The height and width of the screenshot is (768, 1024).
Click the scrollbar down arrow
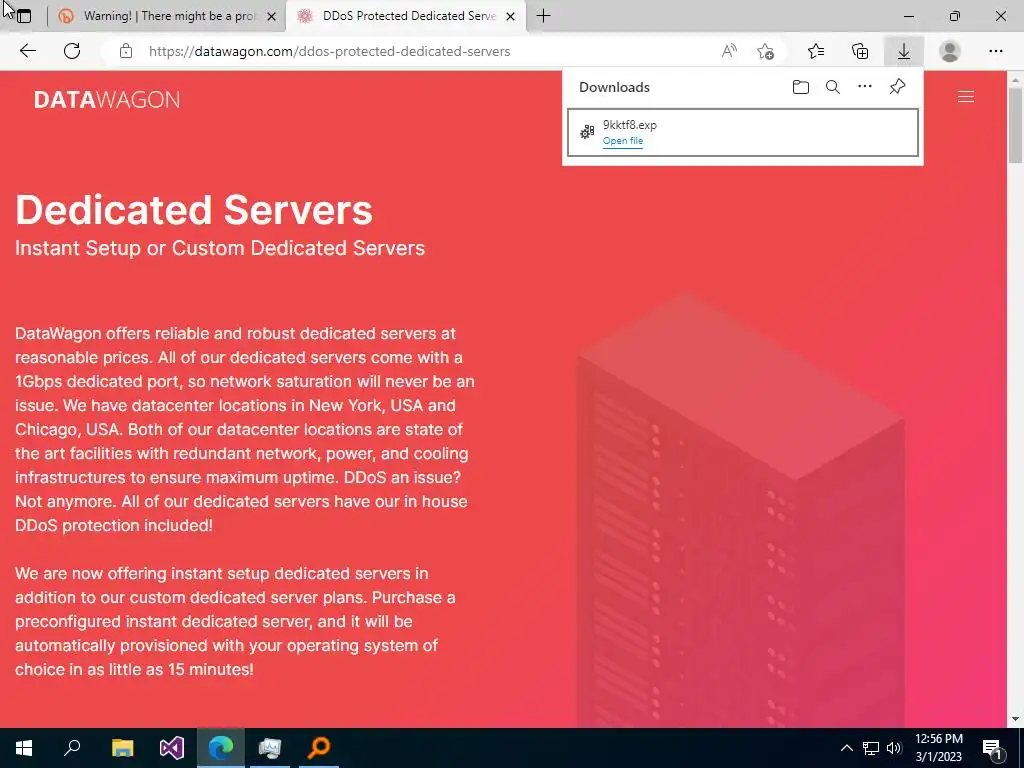point(1015,720)
